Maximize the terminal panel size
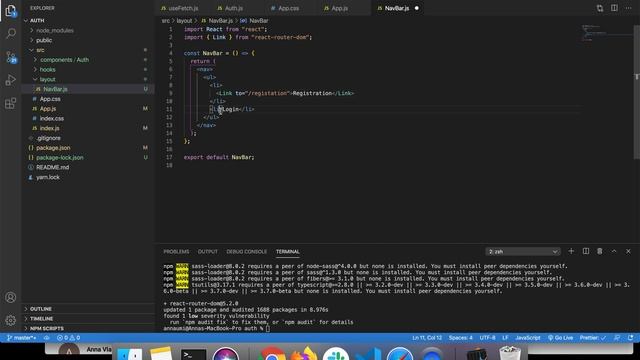 coord(614,251)
